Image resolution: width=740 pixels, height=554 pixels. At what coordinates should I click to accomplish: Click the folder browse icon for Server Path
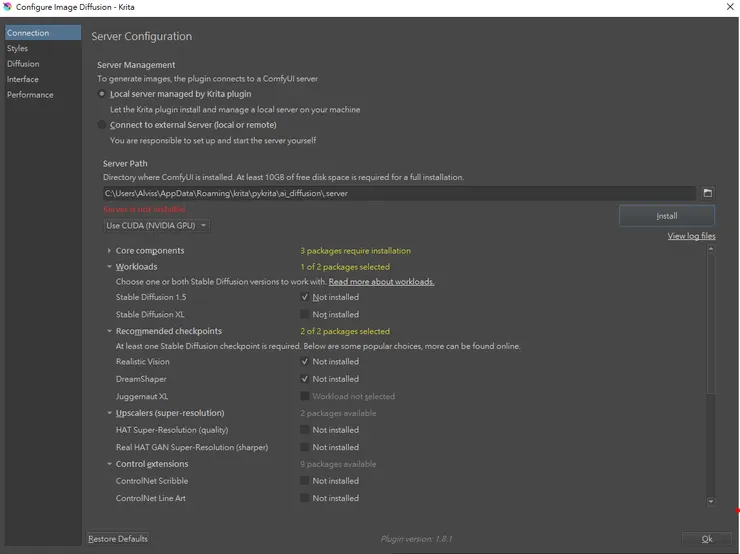[x=707, y=193]
